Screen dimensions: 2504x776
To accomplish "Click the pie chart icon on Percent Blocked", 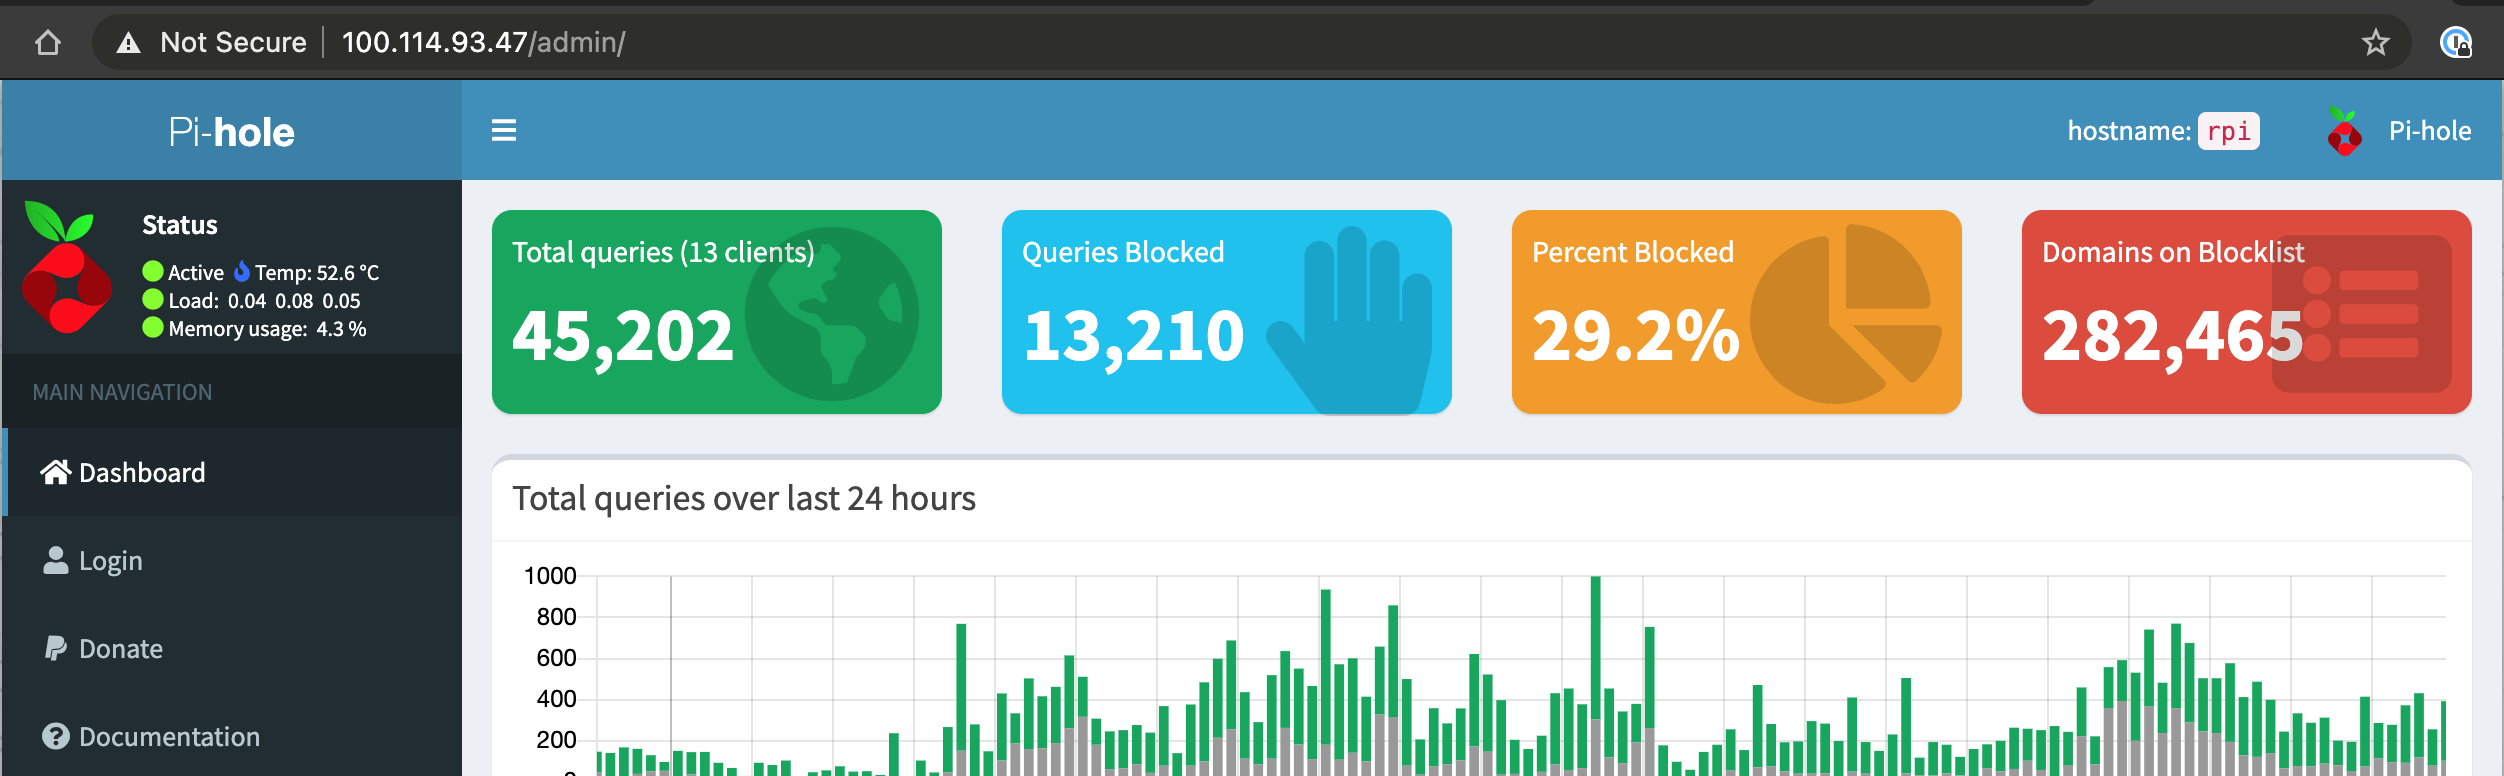I will click(x=1846, y=314).
